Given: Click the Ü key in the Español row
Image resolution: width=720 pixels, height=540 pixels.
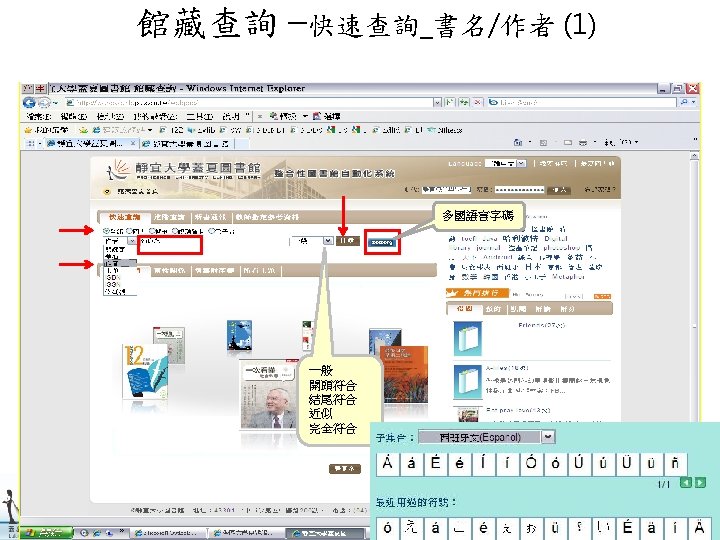Looking at the screenshot, I should tap(627, 463).
